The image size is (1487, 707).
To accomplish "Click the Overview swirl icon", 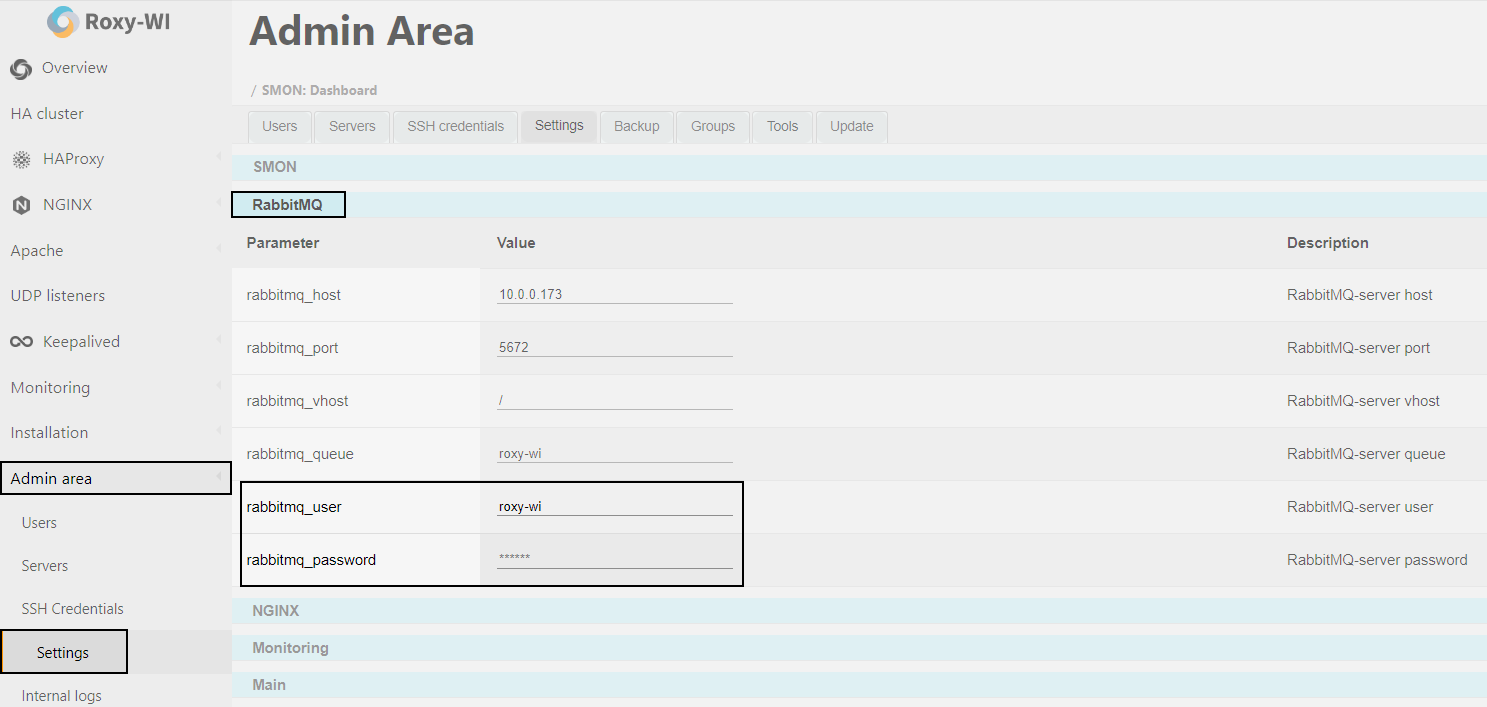I will pos(21,69).
